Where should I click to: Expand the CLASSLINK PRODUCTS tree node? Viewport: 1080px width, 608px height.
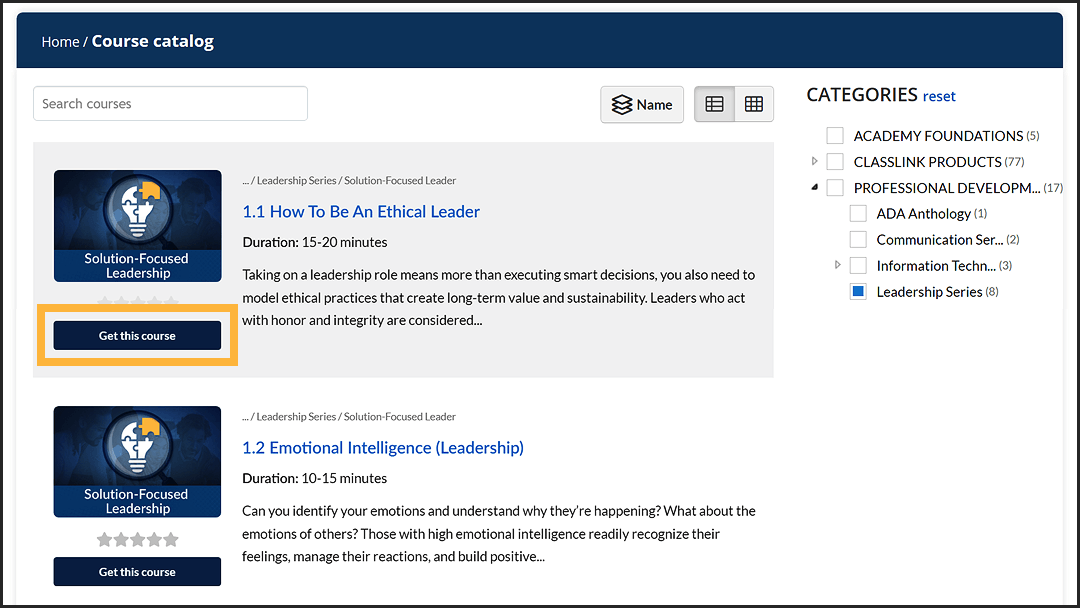[815, 161]
